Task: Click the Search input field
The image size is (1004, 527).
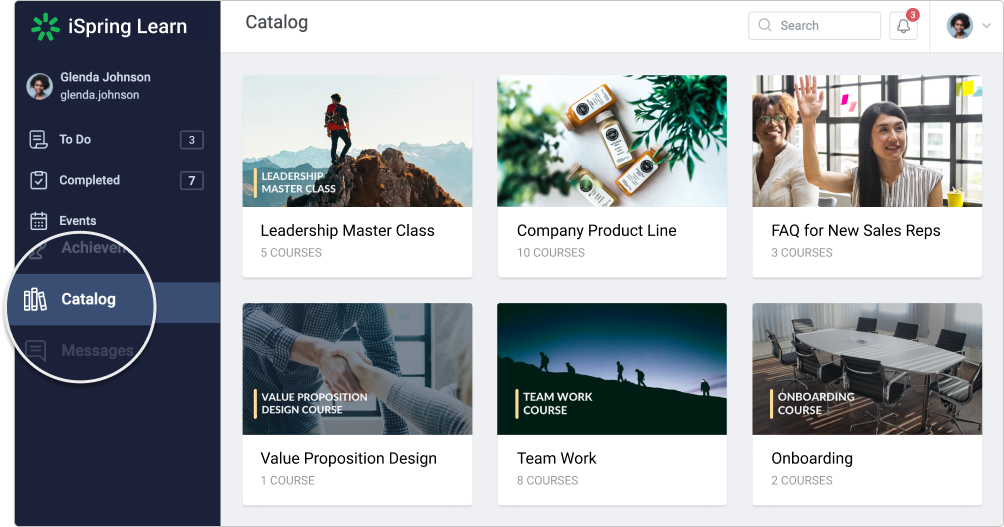Action: tap(825, 26)
